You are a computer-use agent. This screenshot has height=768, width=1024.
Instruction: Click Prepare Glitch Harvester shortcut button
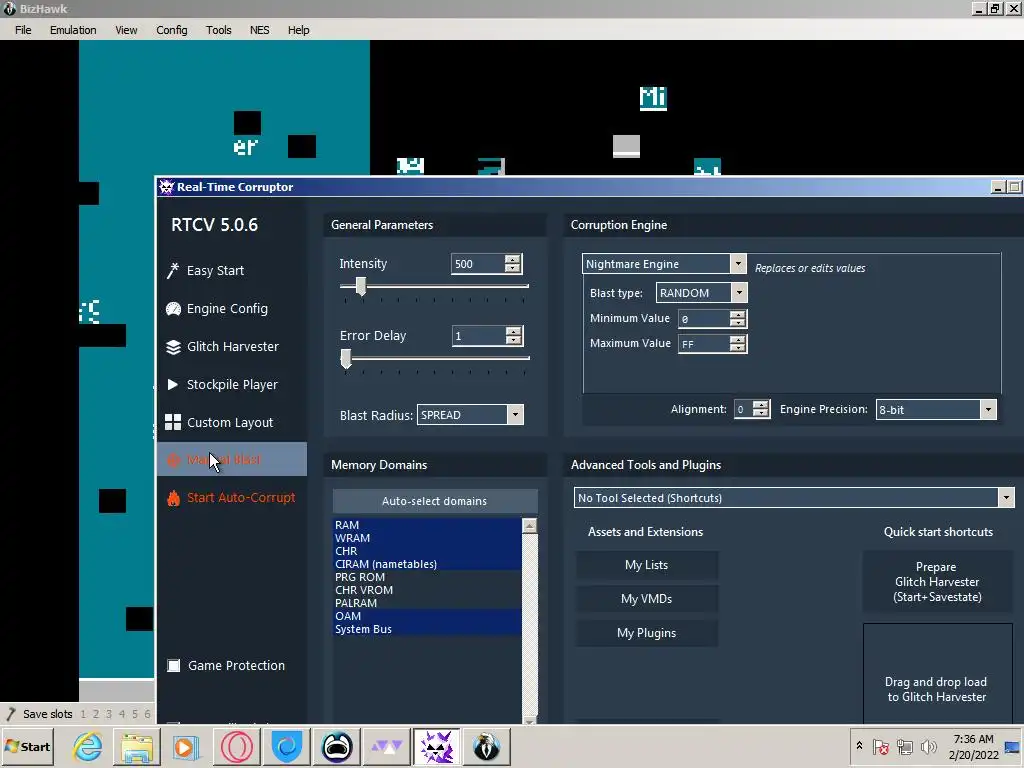point(937,582)
